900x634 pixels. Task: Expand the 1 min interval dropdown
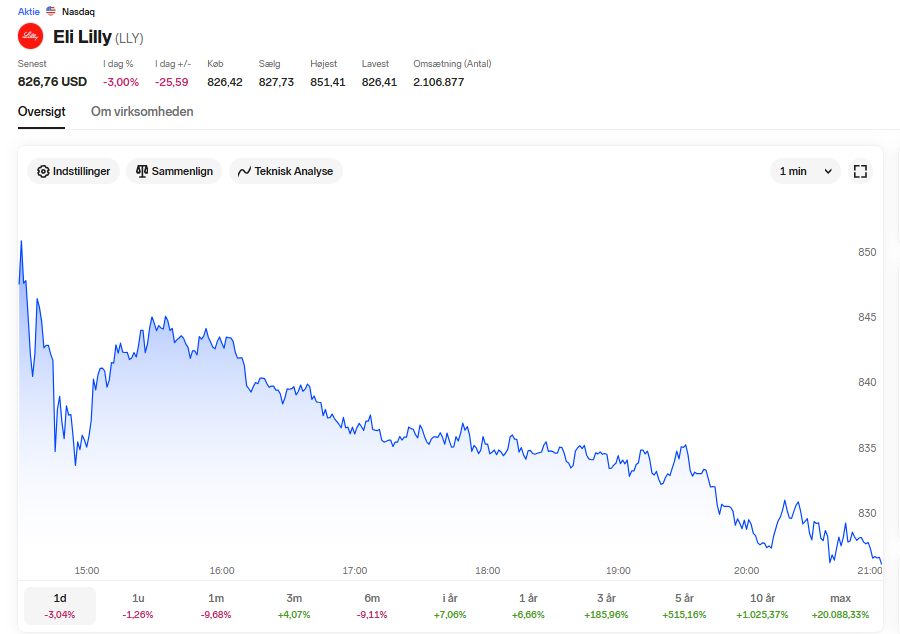[805, 171]
